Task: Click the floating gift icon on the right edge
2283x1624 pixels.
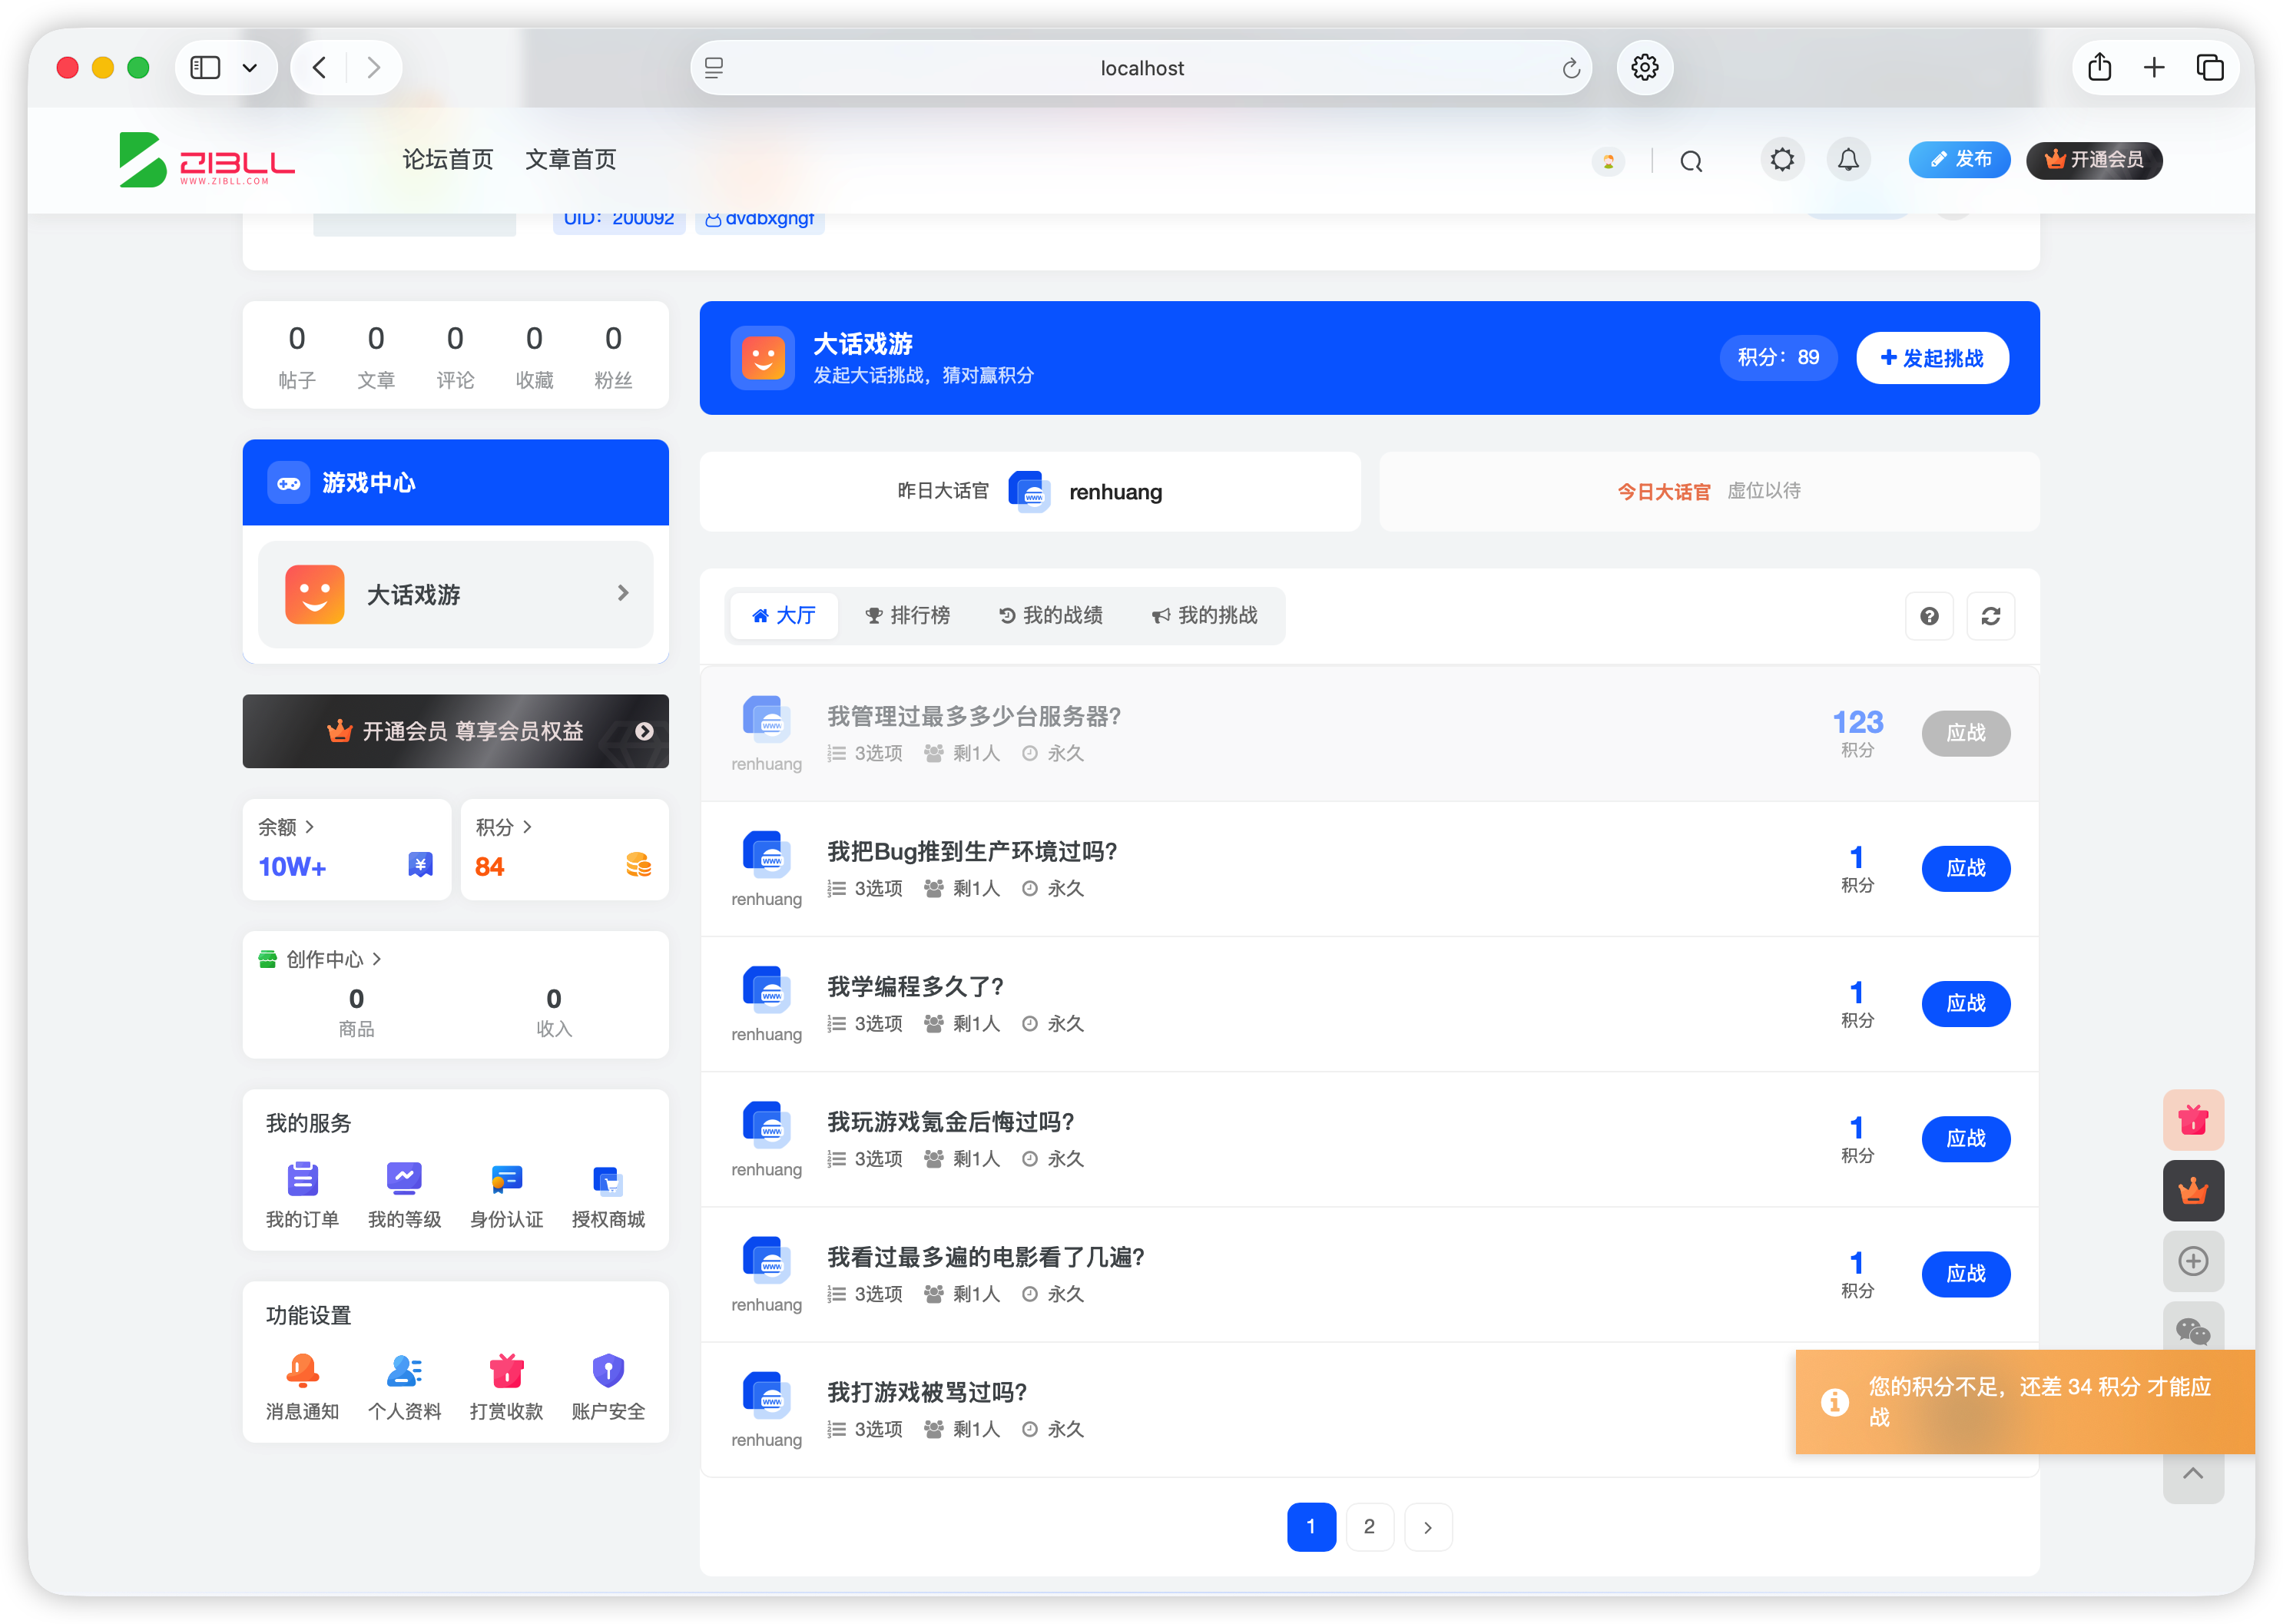Action: (2193, 1120)
